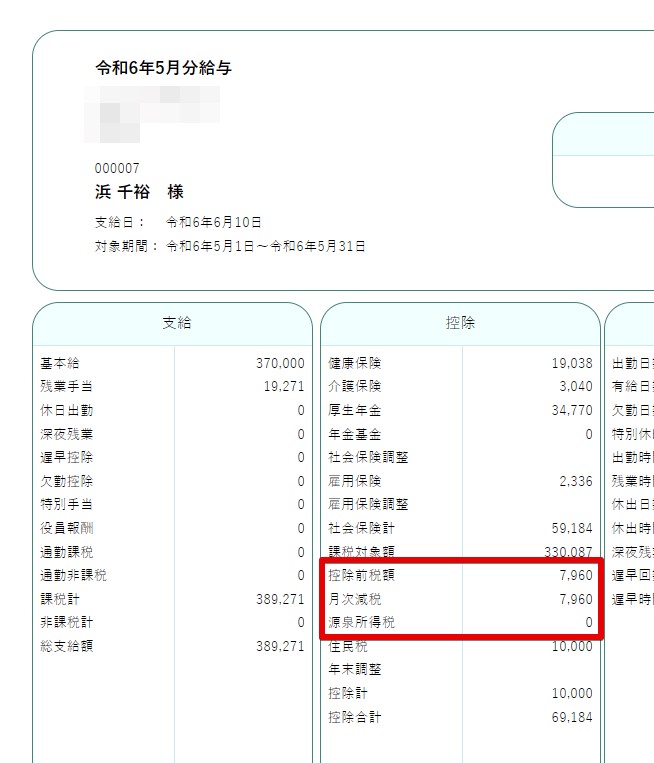Click 源泉所得税 amount 0
Image resolution: width=654 pixels, height=763 pixels.
coord(589,622)
